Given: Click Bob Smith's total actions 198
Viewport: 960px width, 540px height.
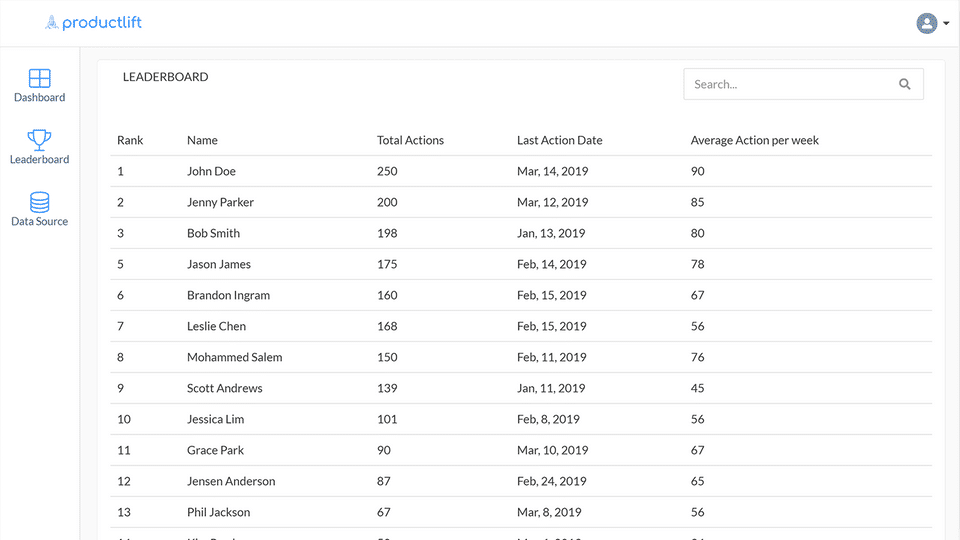Looking at the screenshot, I should tap(387, 233).
